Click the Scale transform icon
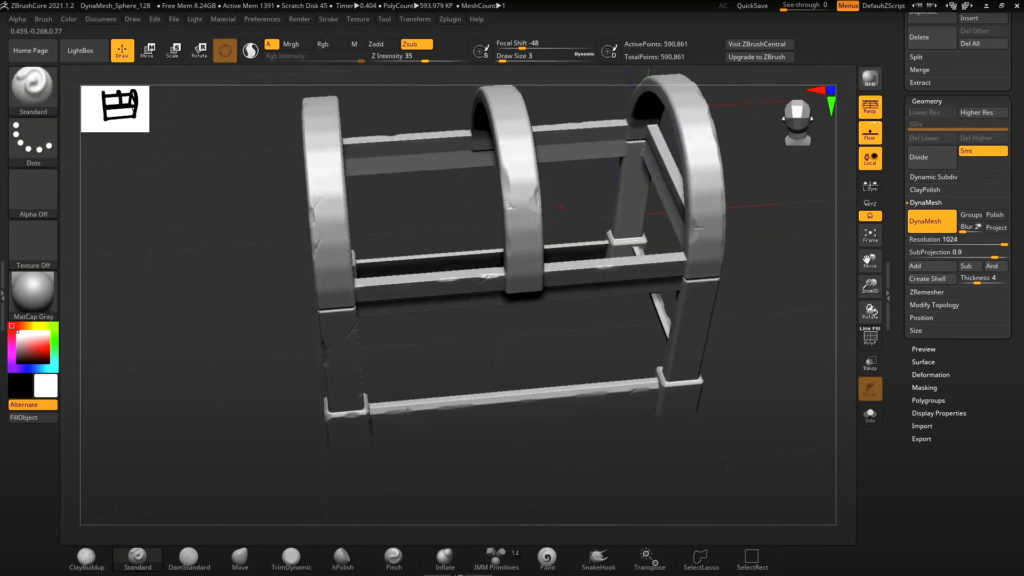 [174, 50]
